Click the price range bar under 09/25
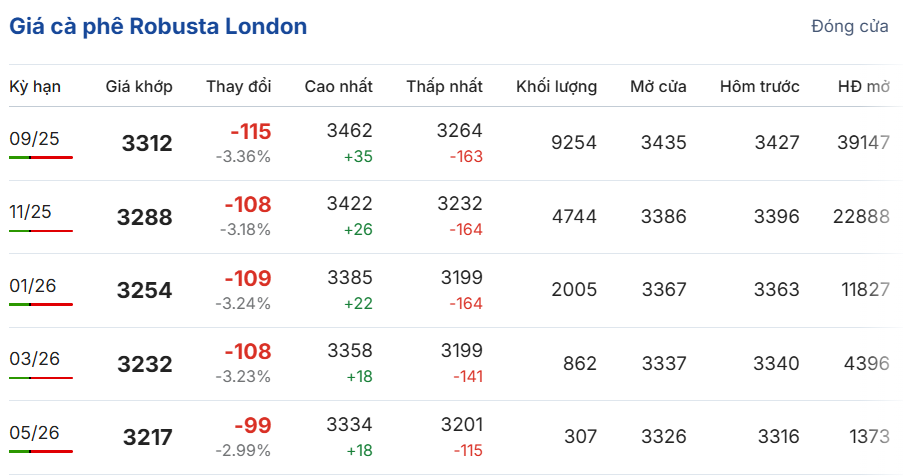Viewport: 912px width, 476px height. click(x=41, y=157)
